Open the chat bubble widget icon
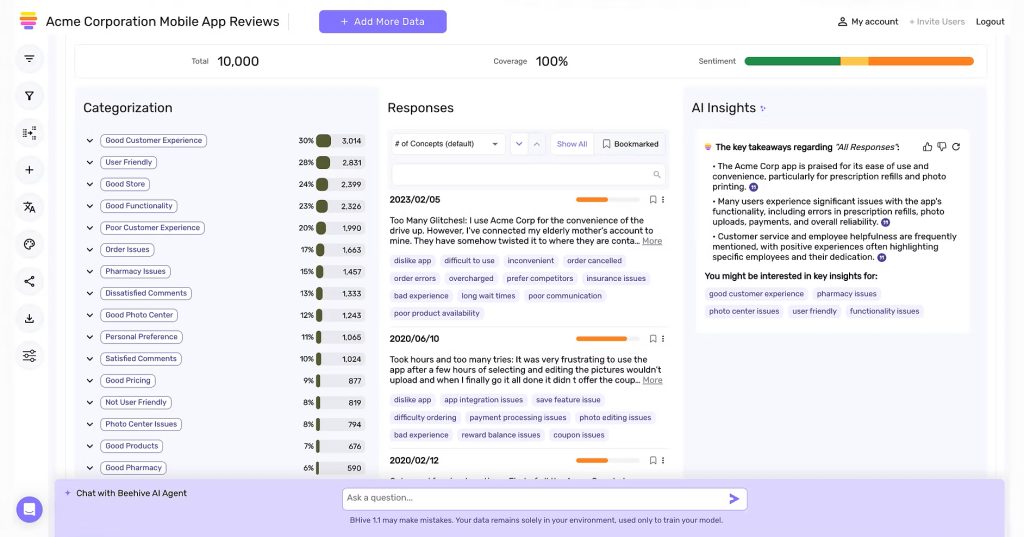 pos(29,510)
